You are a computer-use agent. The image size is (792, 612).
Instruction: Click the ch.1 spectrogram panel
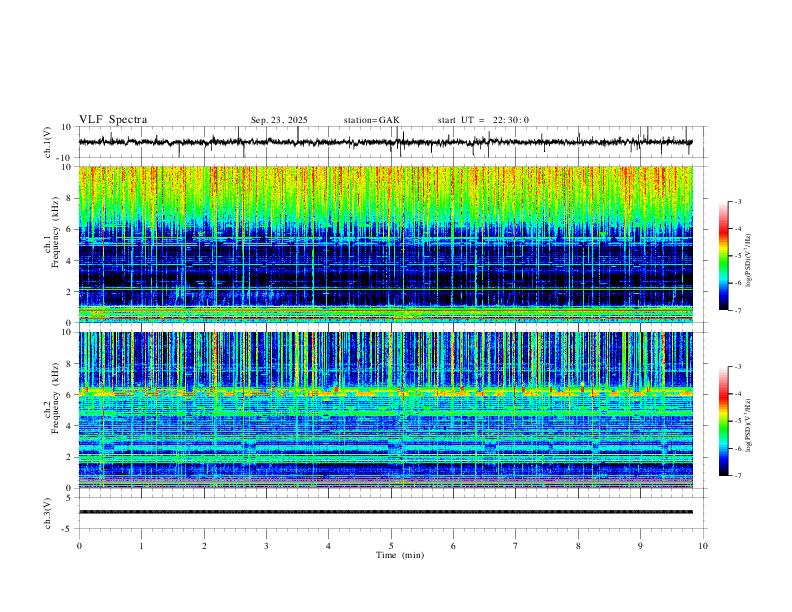(385, 244)
